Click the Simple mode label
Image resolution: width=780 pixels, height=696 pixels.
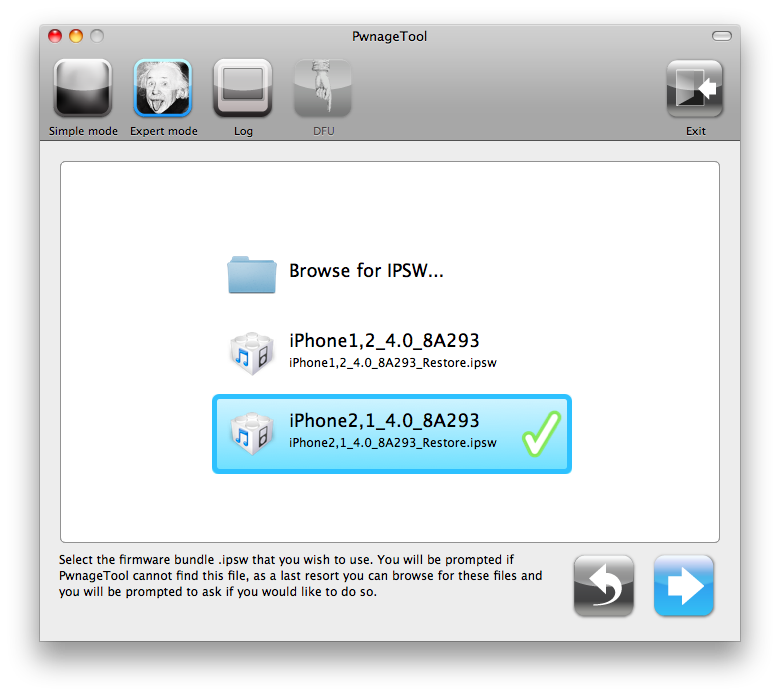pos(83,131)
